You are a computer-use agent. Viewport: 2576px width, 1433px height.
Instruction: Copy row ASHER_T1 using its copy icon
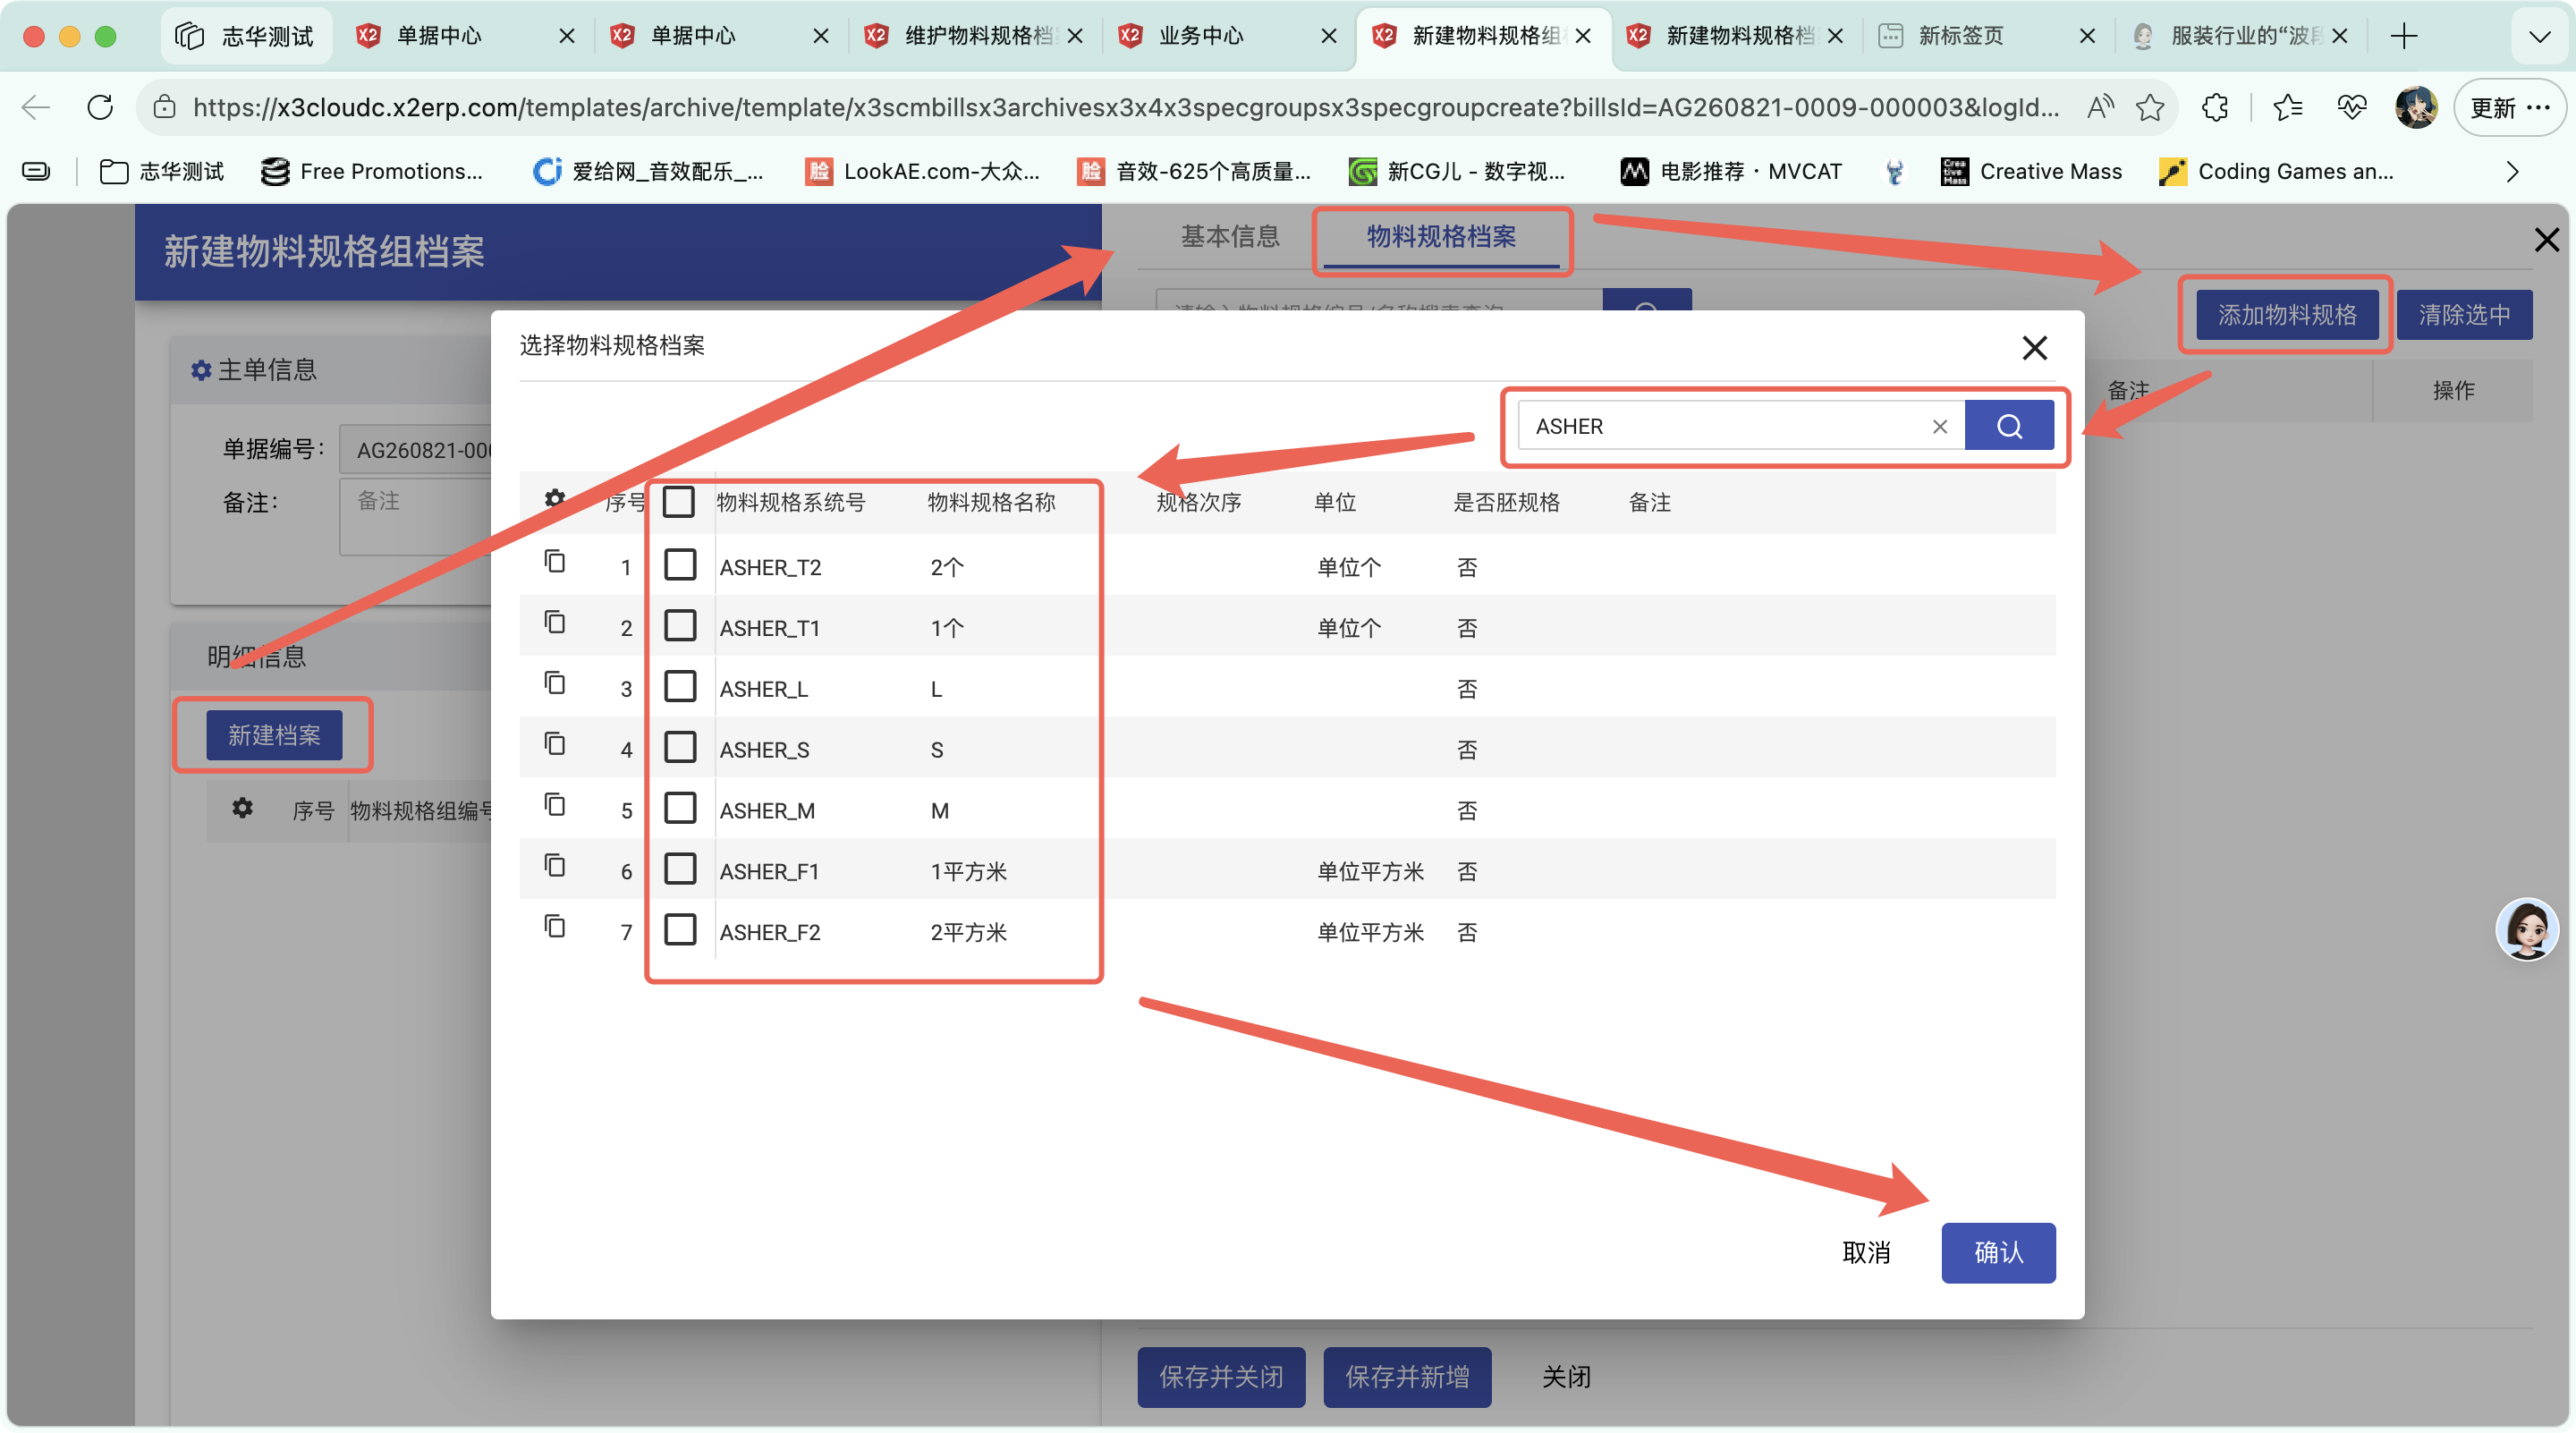(555, 623)
